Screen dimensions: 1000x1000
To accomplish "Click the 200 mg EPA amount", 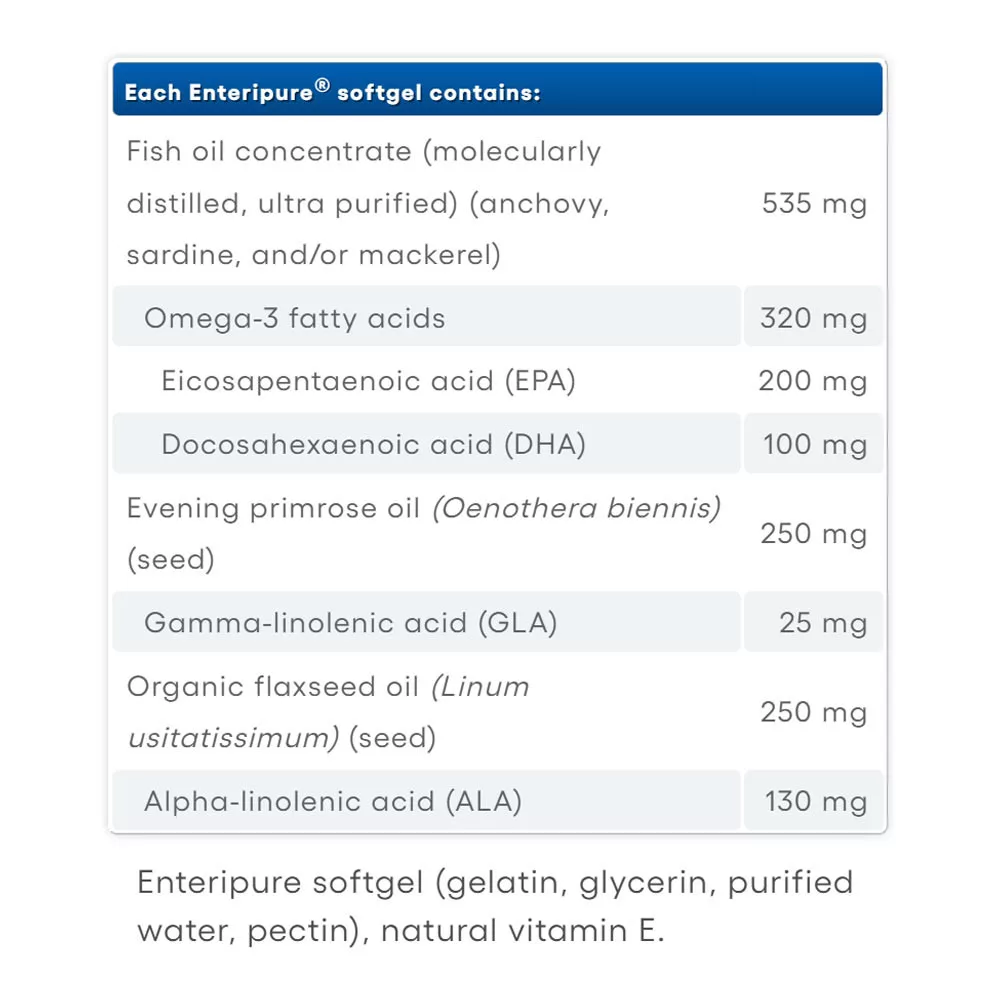I will tap(813, 381).
